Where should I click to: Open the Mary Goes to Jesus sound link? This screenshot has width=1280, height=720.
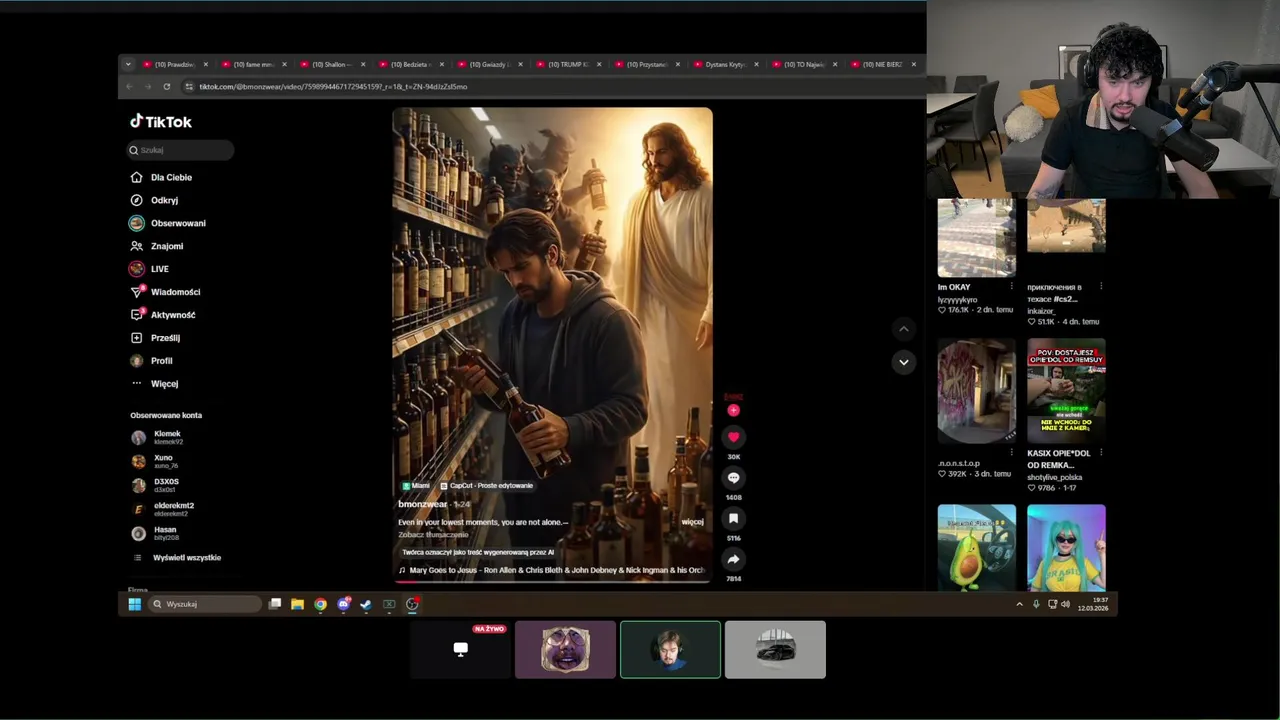pyautogui.click(x=551, y=570)
